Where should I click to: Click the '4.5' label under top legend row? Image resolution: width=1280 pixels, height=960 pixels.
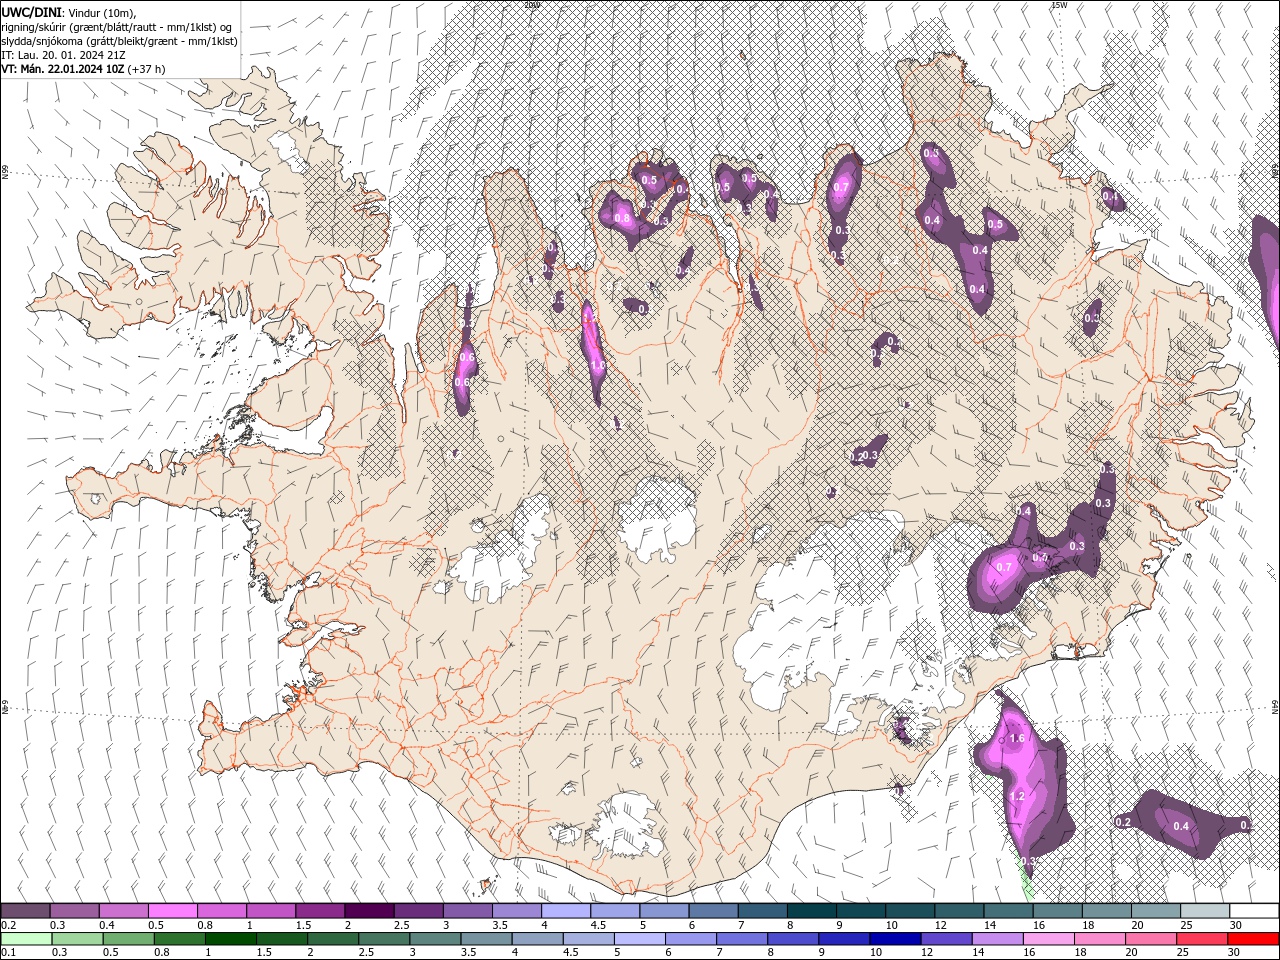point(598,926)
